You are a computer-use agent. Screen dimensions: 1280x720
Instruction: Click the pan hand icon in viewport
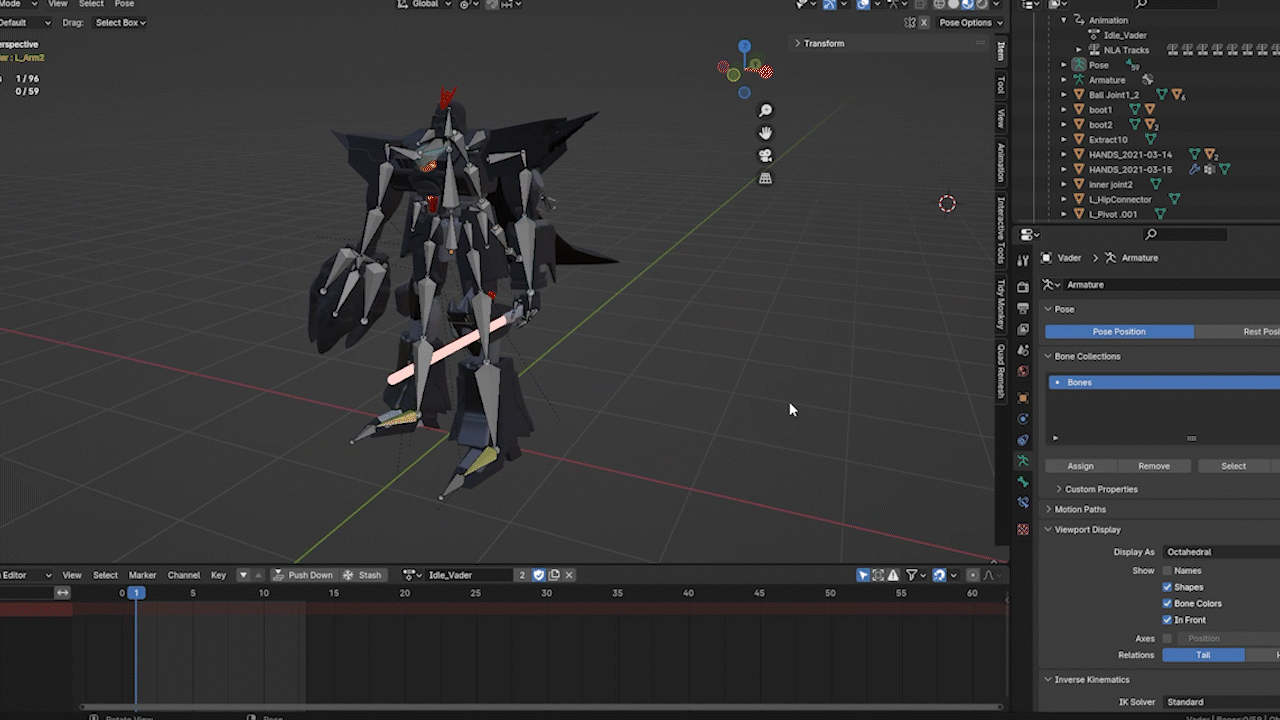coord(766,133)
